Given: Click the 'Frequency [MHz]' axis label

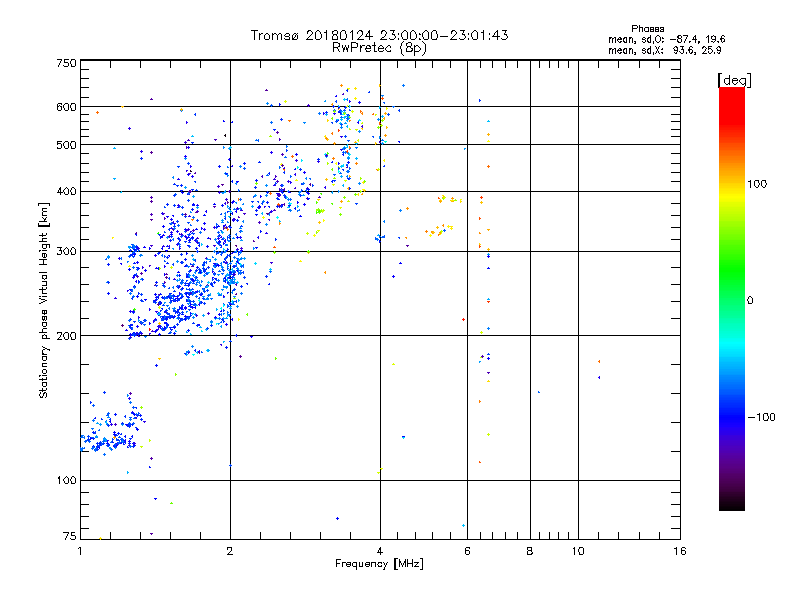Looking at the screenshot, I should [379, 564].
